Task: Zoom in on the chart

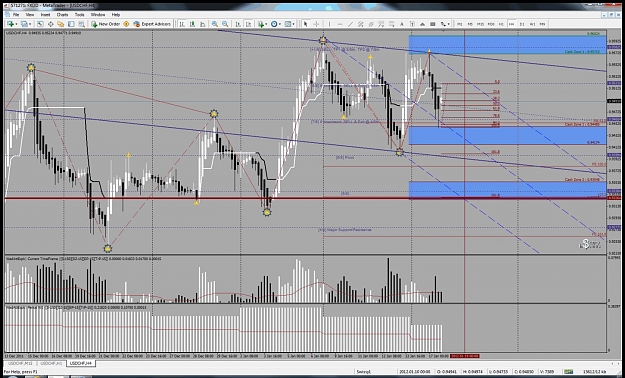Action: pyautogui.click(x=215, y=24)
